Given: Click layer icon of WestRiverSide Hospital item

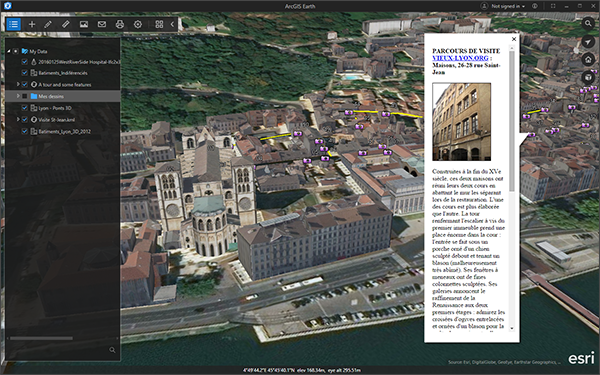Looking at the screenshot, I should (x=34, y=62).
